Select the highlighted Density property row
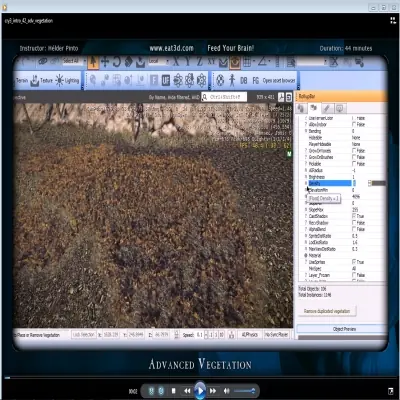Viewport: 400px width, 400px height. point(344,183)
